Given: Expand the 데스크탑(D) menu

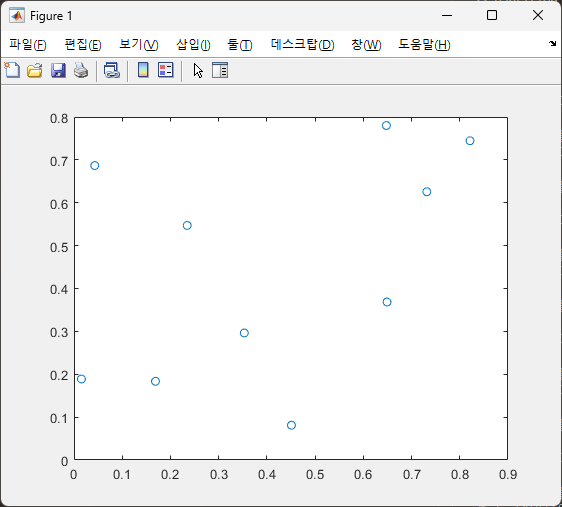Looking at the screenshot, I should click(x=303, y=45).
